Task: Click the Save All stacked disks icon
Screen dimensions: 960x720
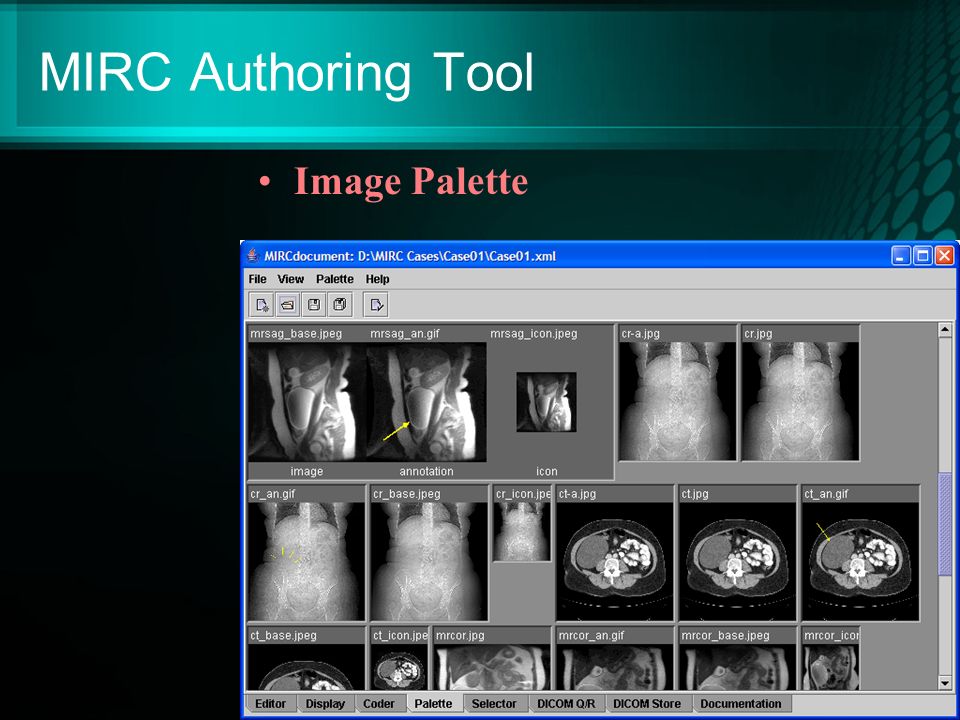Action: (x=340, y=304)
